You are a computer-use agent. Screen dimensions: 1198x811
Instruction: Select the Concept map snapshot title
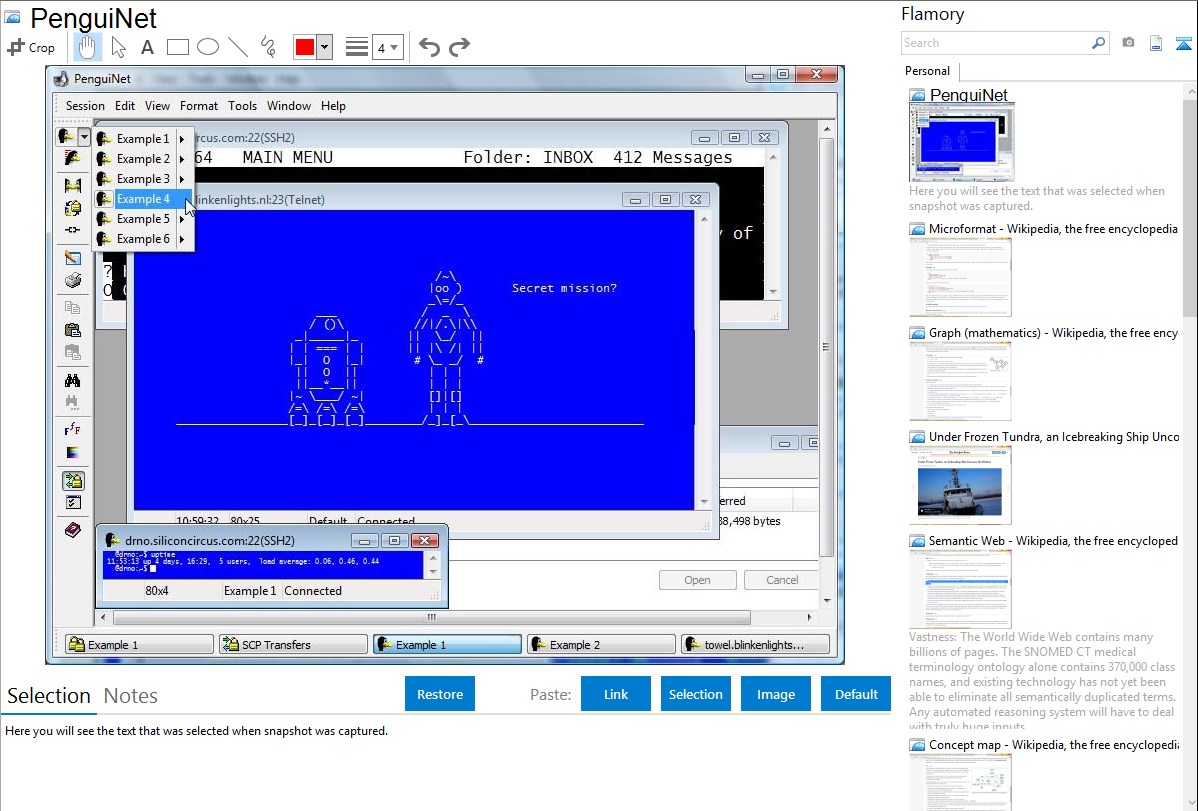coord(1054,745)
